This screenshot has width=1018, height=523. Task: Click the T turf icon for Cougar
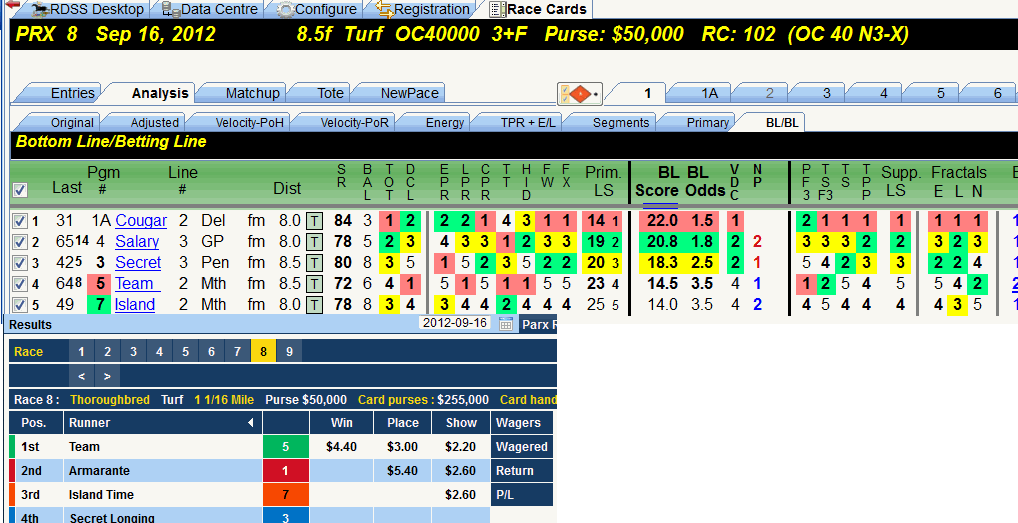[314, 221]
